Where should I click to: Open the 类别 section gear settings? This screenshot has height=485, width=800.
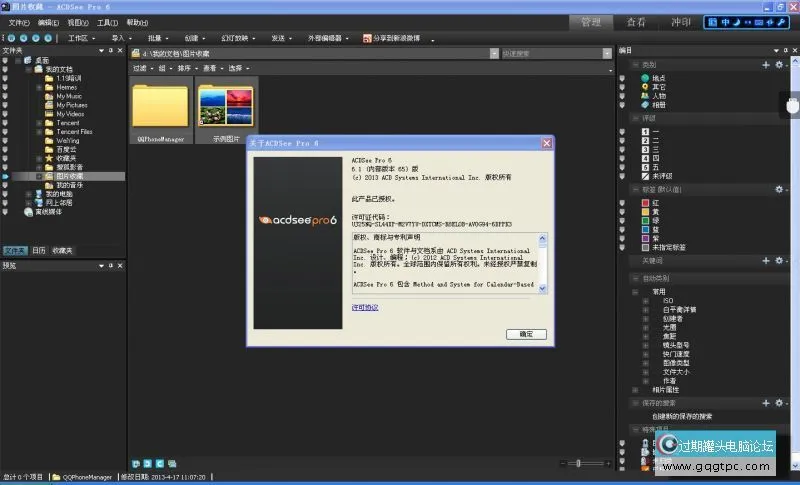(x=780, y=65)
